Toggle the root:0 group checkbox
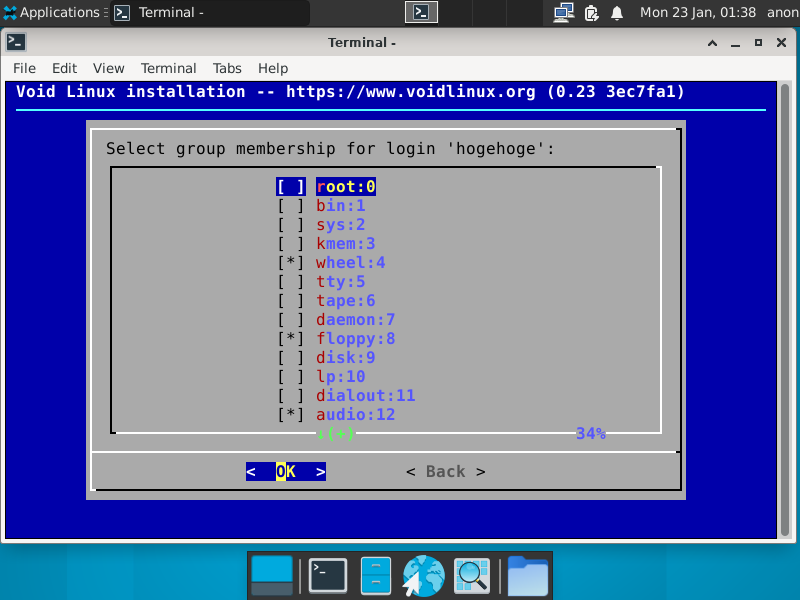This screenshot has width=800, height=600. (x=291, y=187)
